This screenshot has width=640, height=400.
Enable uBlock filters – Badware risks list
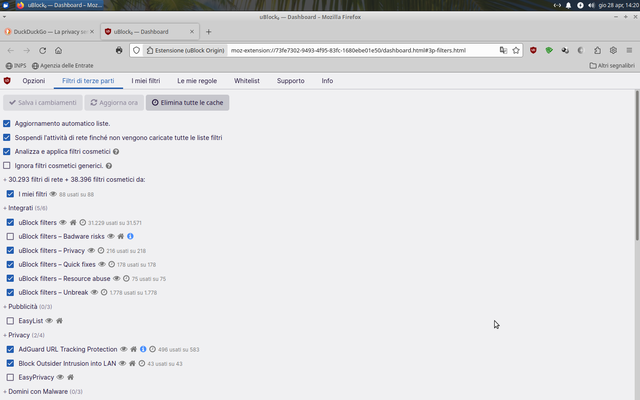(10, 236)
